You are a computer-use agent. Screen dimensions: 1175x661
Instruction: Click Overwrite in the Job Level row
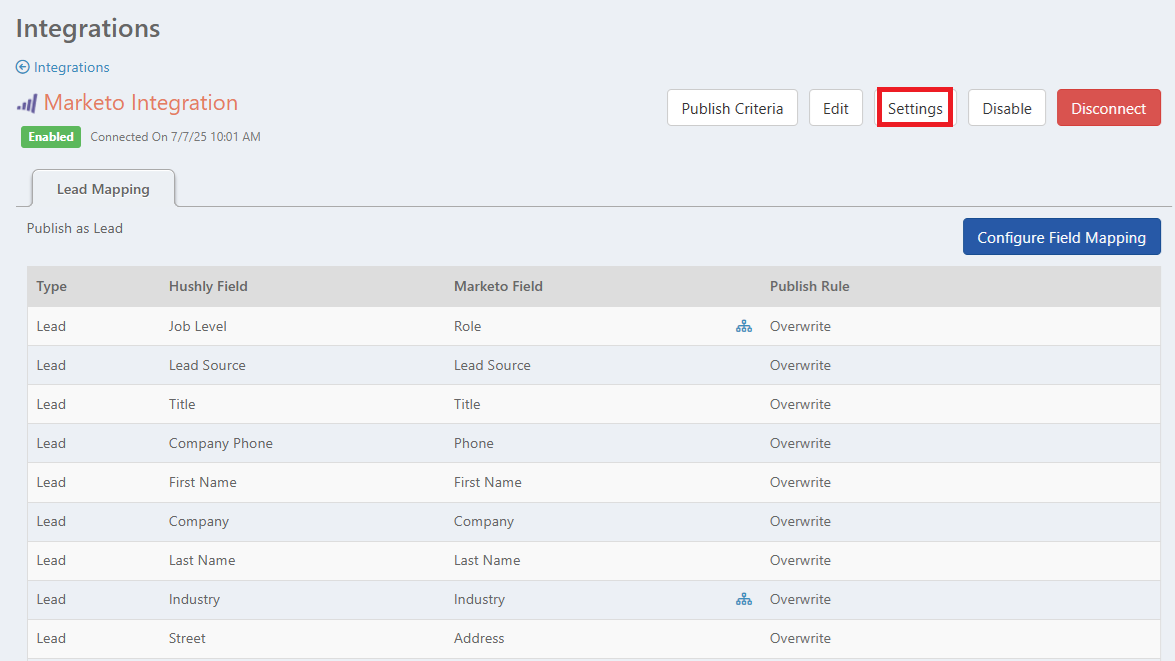point(800,326)
